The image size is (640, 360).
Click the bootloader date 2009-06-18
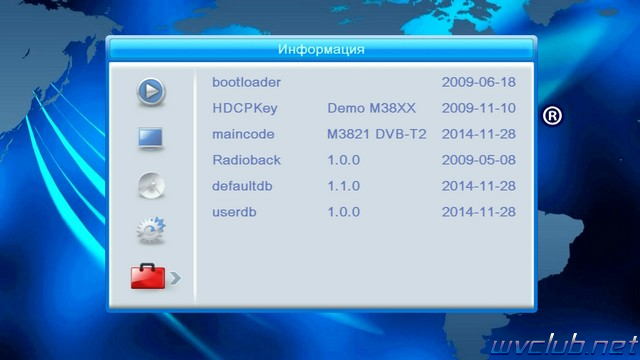478,82
